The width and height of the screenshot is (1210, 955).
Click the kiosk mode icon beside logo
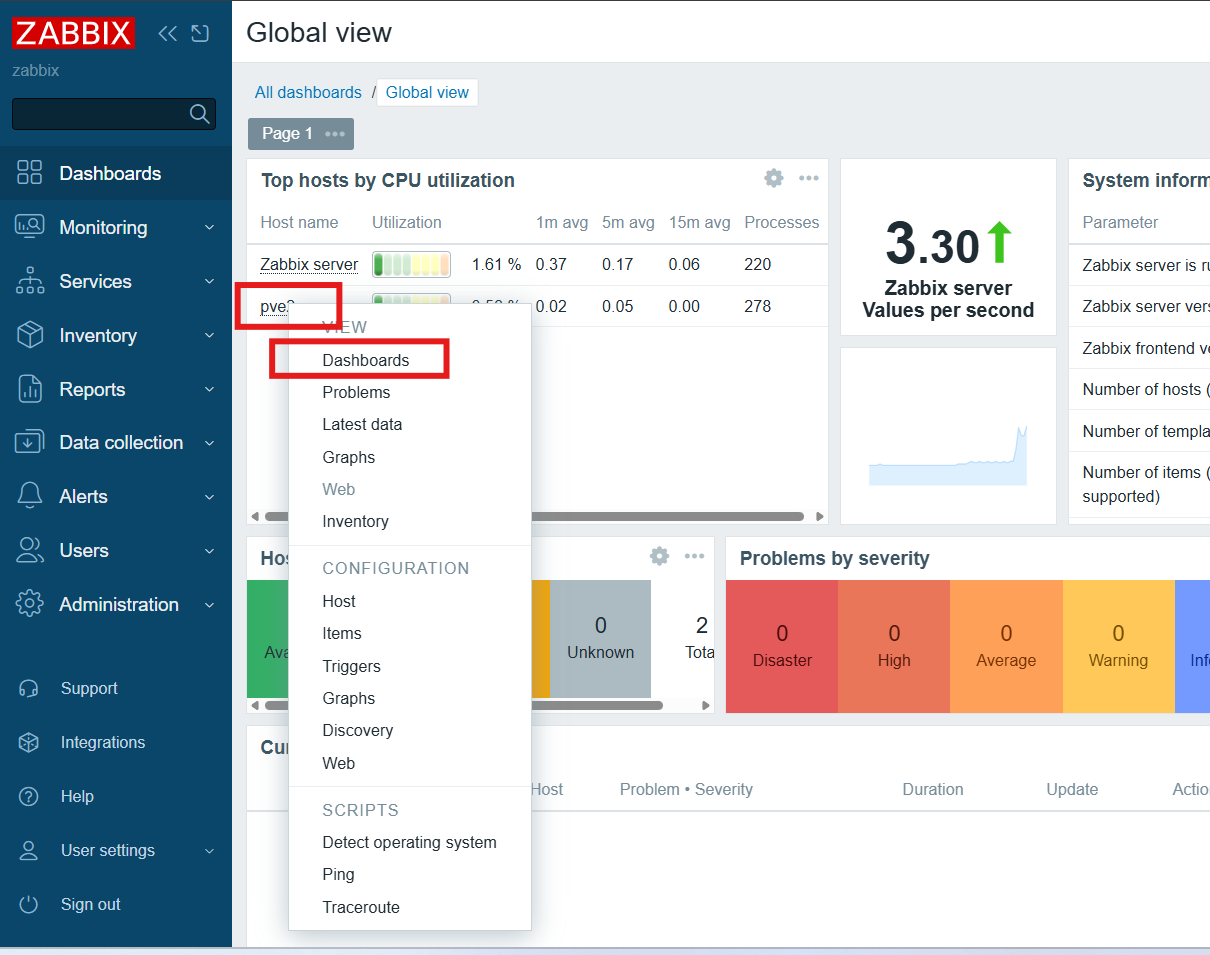(x=200, y=33)
